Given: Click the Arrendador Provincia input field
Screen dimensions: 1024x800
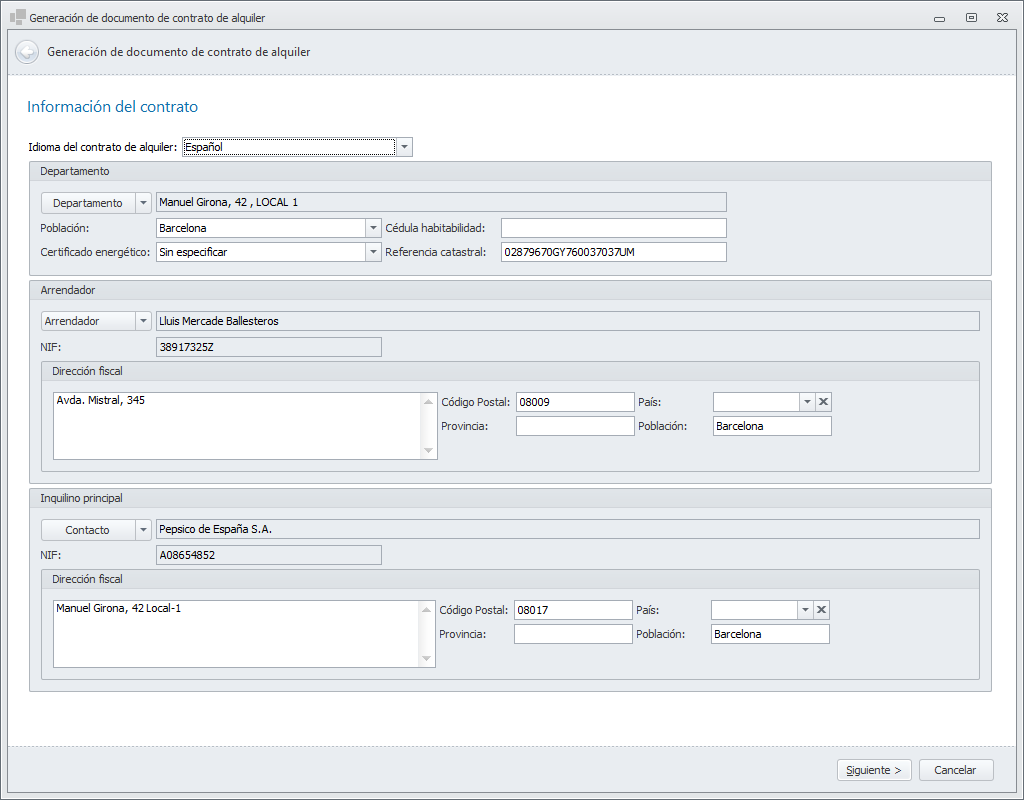Looking at the screenshot, I should click(574, 426).
